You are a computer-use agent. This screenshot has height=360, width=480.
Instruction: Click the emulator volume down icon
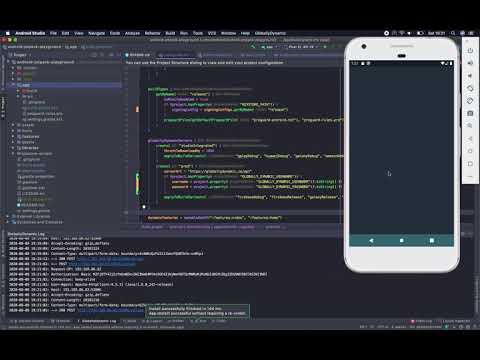pyautogui.click(x=470, y=76)
